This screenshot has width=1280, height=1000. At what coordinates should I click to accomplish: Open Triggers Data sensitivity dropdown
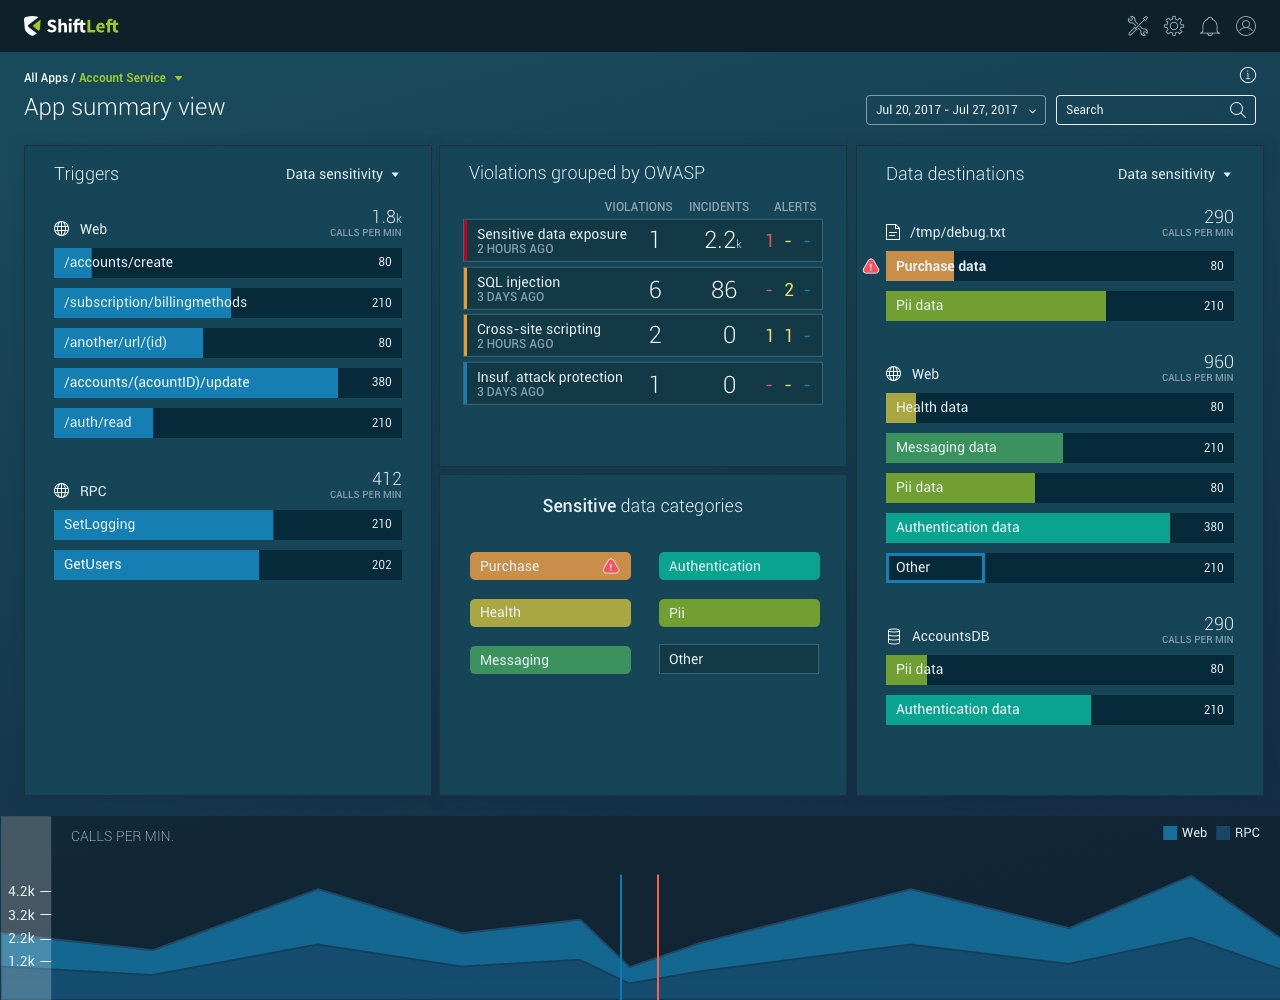342,174
